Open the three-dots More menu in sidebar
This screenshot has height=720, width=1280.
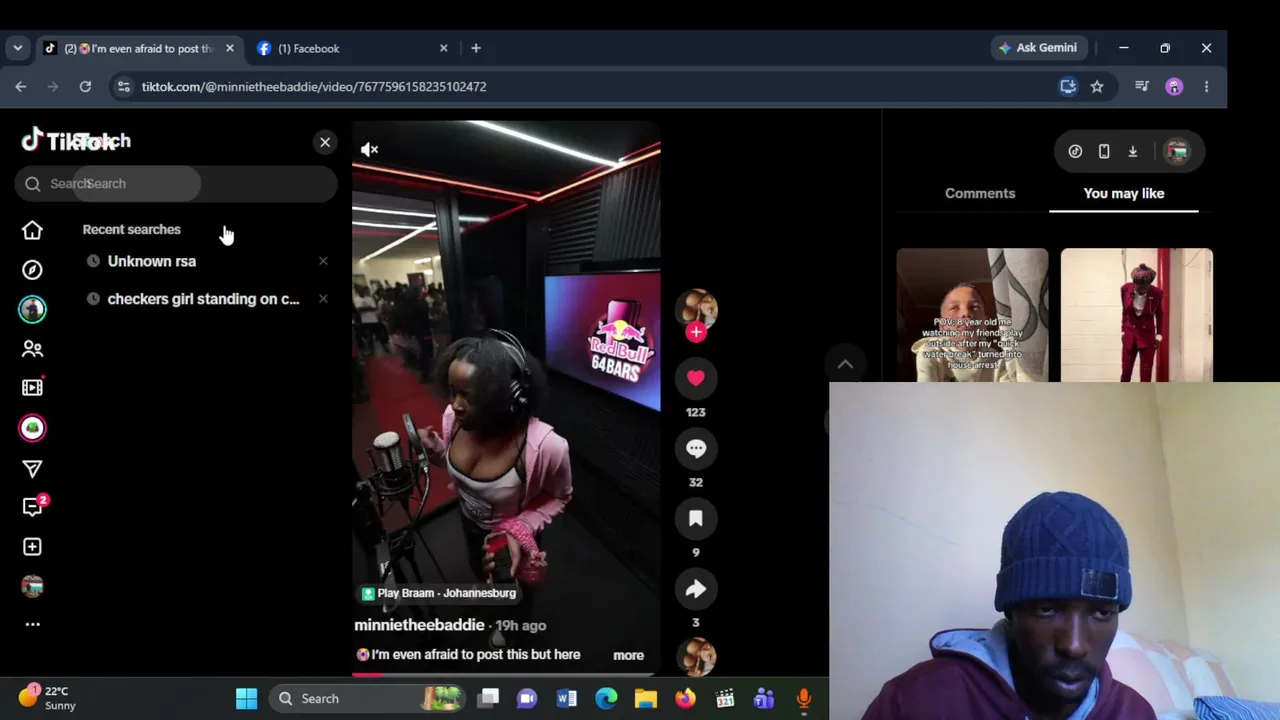click(x=32, y=624)
